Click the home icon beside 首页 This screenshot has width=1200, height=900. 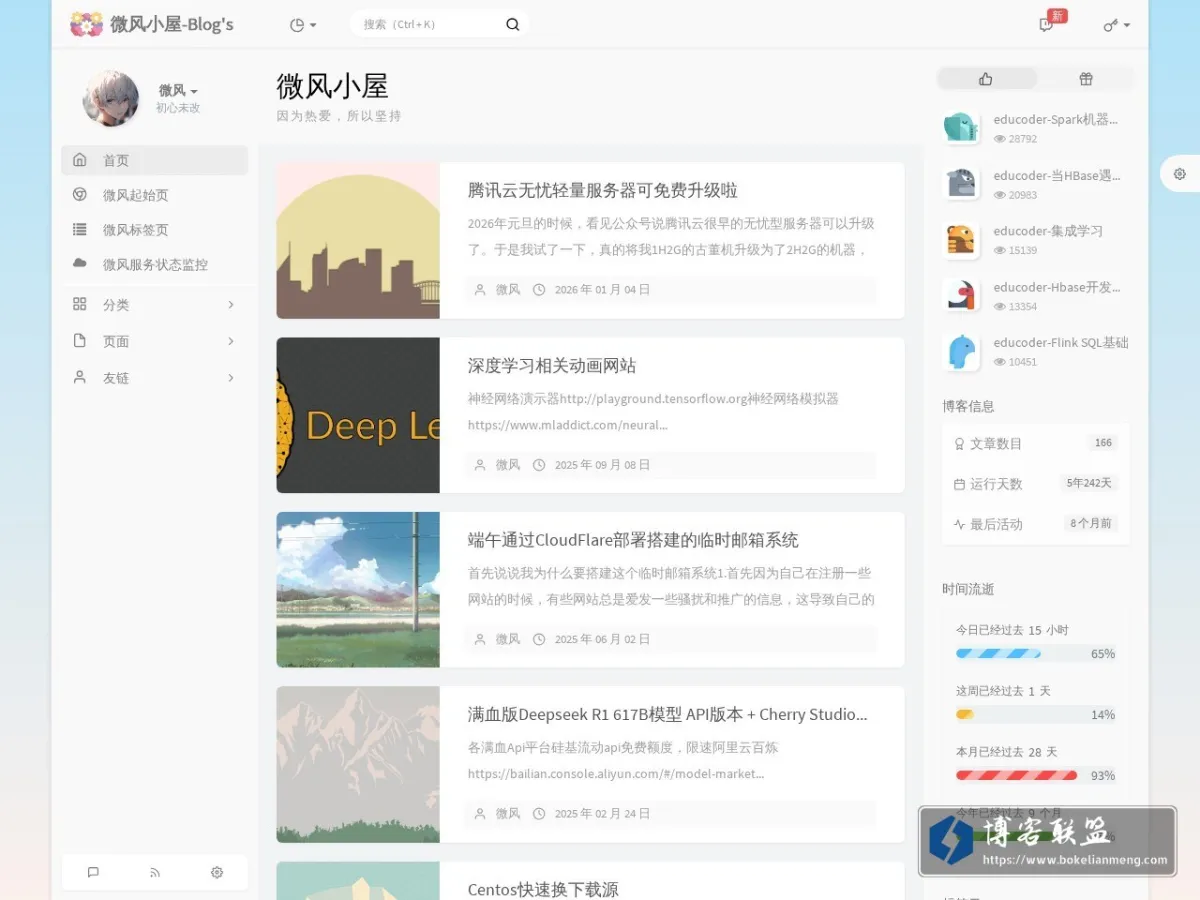(x=80, y=160)
